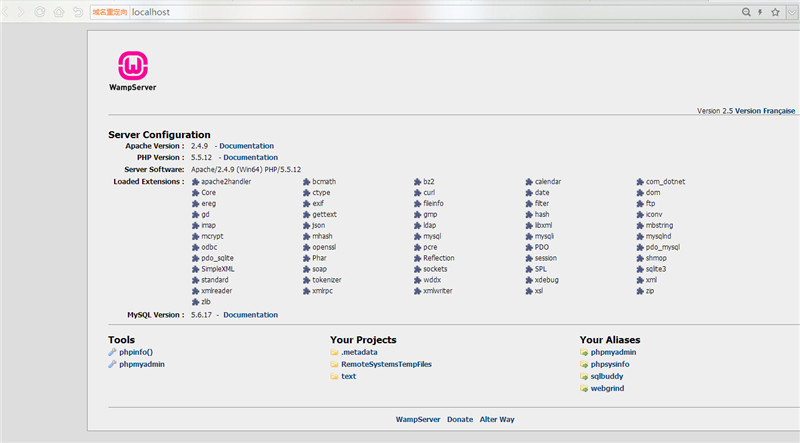Click alias icon beside webgrind
The image size is (800, 443).
(x=584, y=388)
